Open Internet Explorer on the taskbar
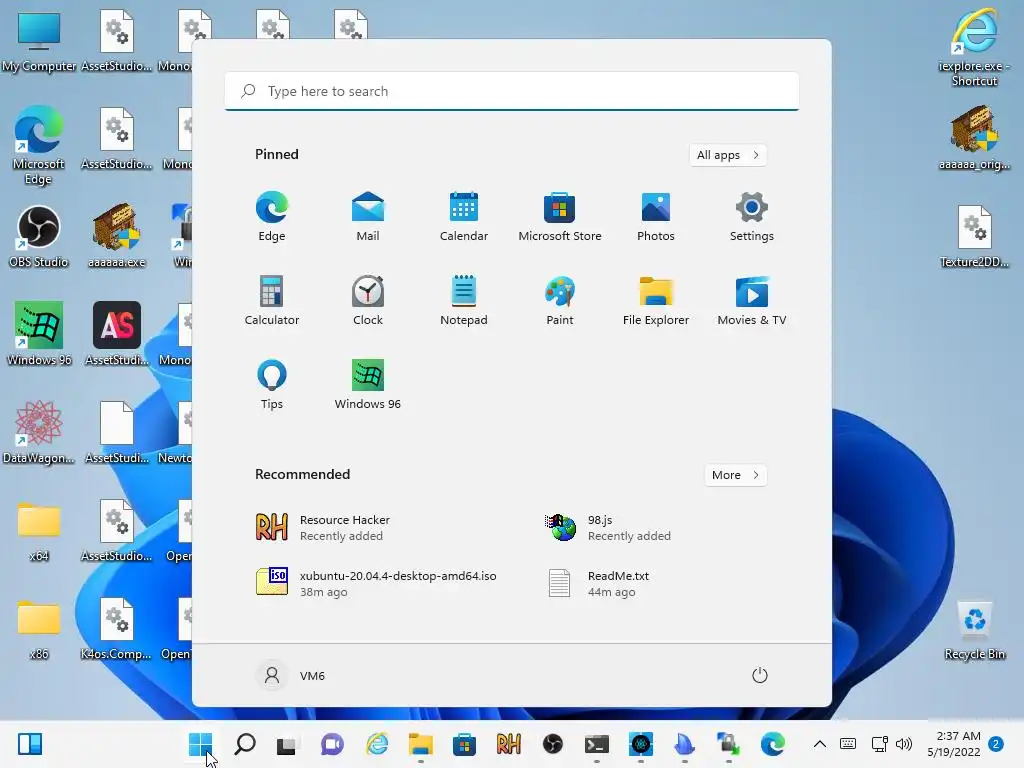 click(x=377, y=744)
